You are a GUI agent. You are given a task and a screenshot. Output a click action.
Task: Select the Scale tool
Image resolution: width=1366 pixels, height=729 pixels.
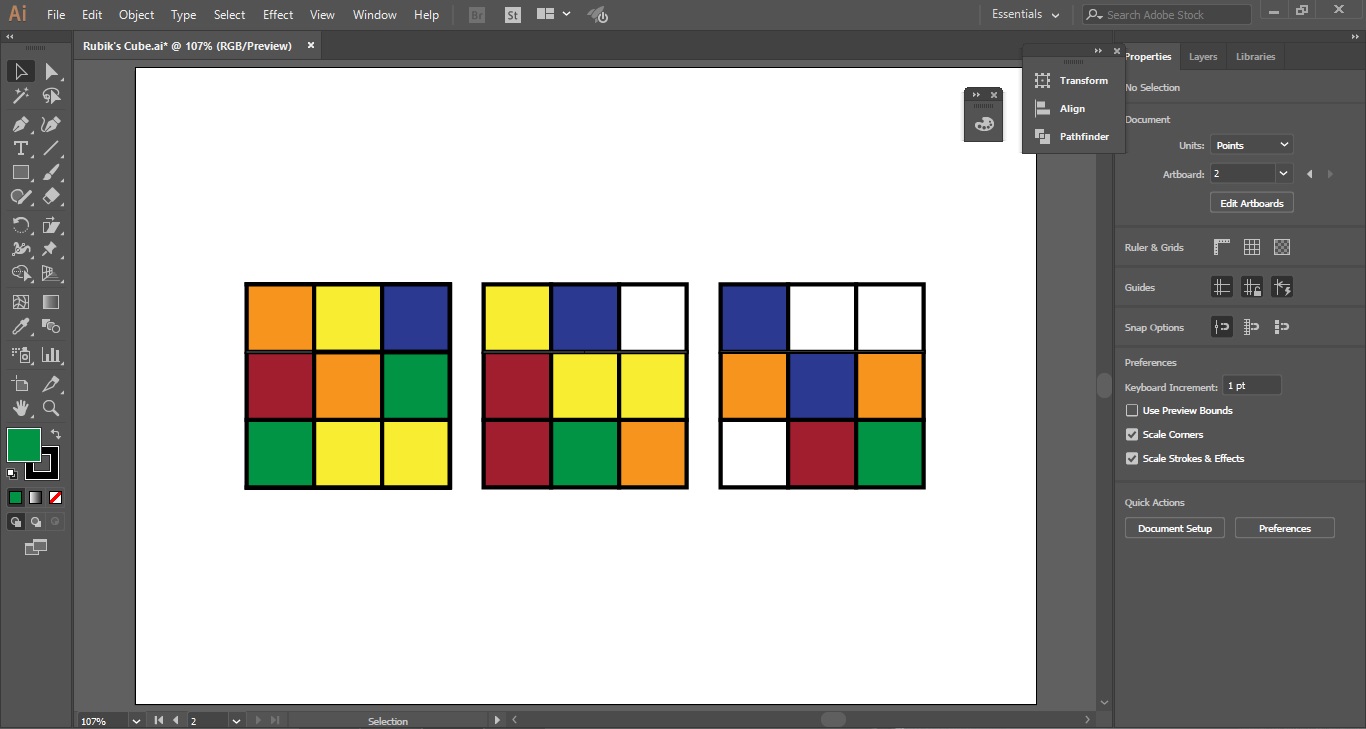[x=52, y=225]
